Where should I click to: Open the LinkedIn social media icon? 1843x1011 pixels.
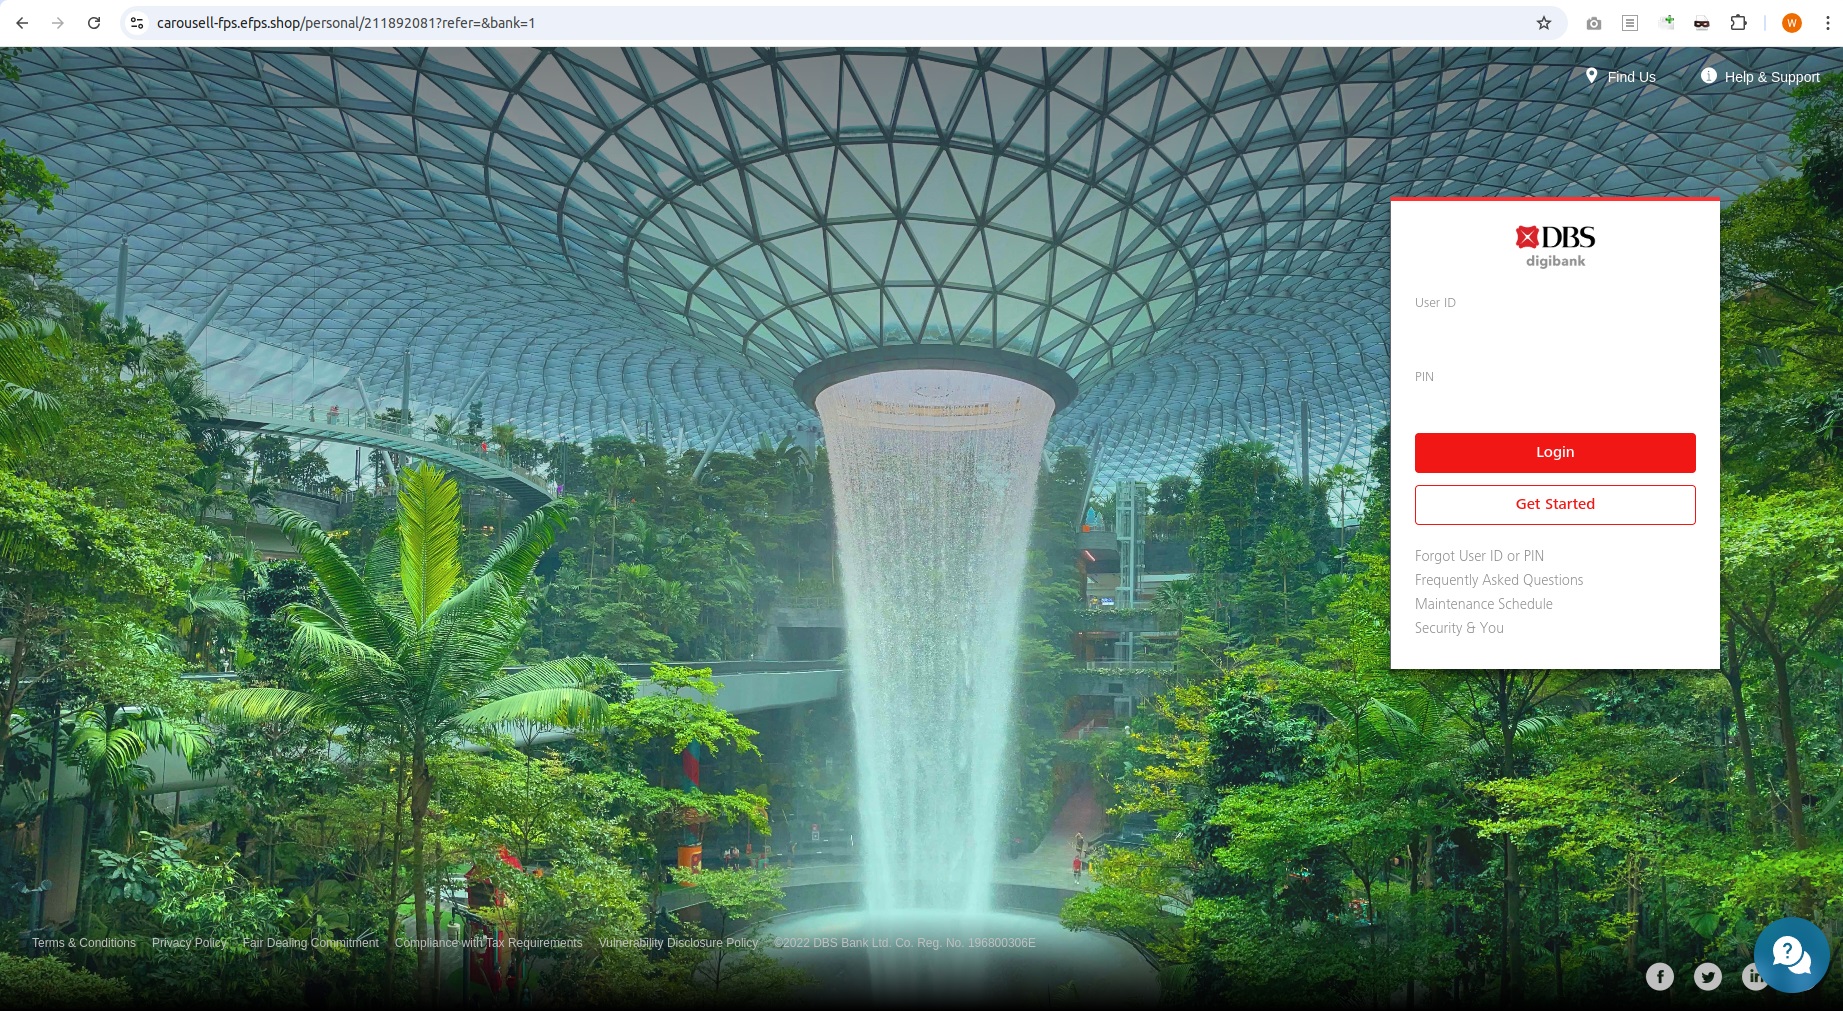point(1755,976)
